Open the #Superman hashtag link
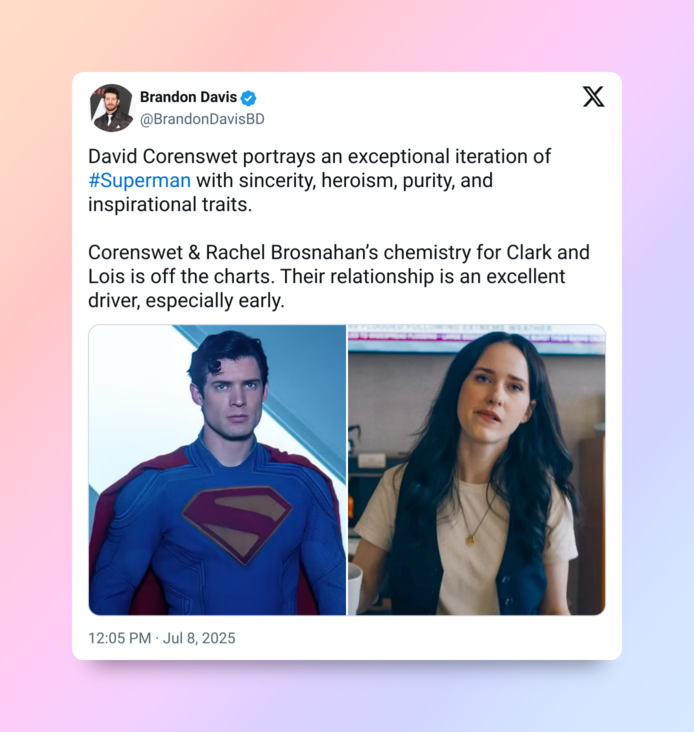The image size is (694, 732). pyautogui.click(x=140, y=181)
